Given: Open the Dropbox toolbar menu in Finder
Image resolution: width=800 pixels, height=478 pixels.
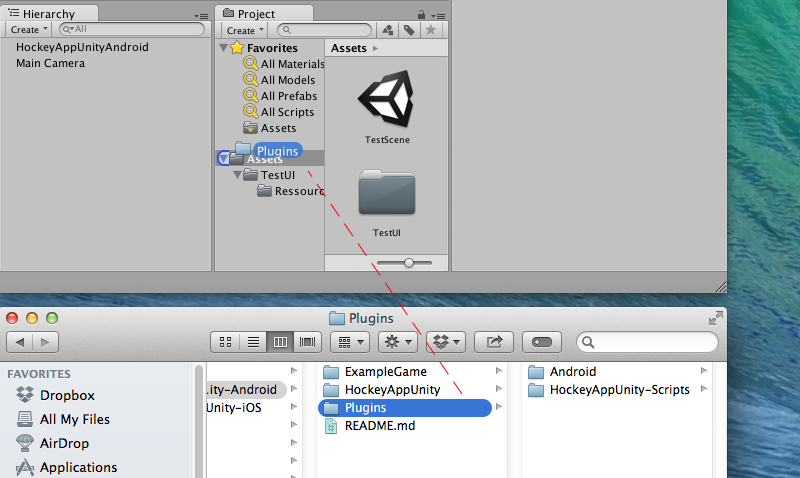Looking at the screenshot, I should click(x=446, y=342).
